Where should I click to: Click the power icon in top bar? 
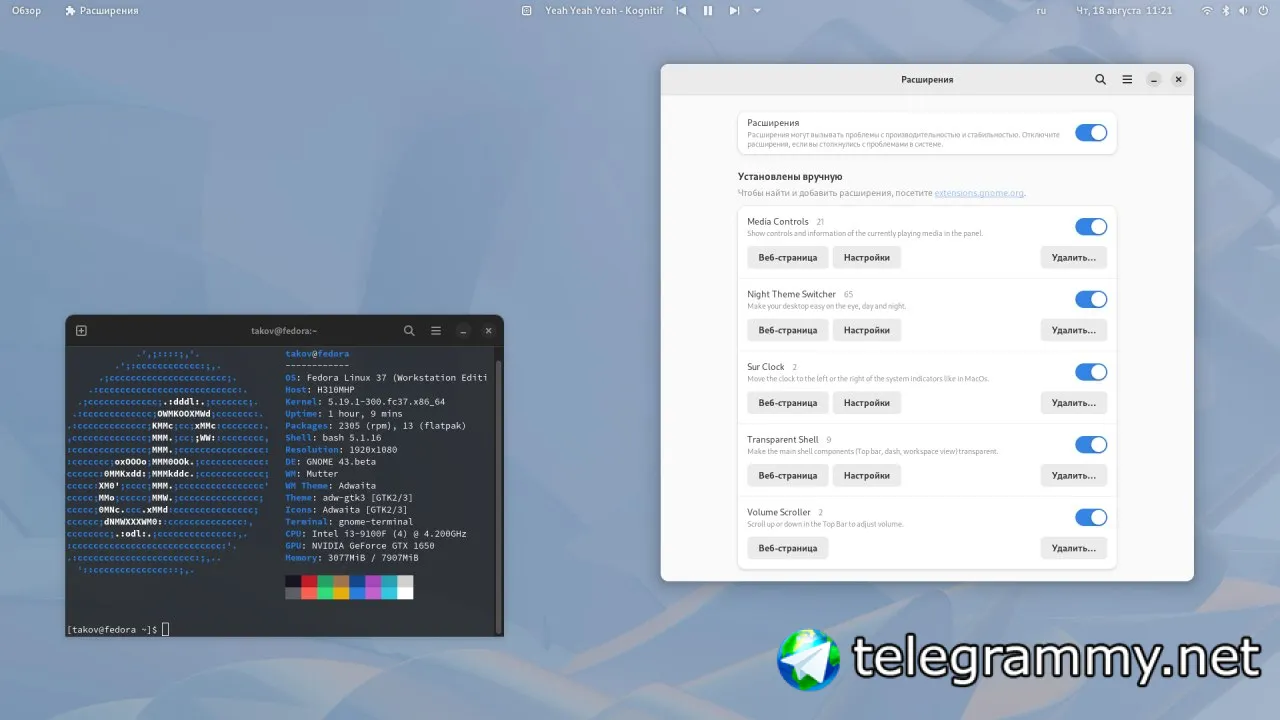tap(1263, 10)
